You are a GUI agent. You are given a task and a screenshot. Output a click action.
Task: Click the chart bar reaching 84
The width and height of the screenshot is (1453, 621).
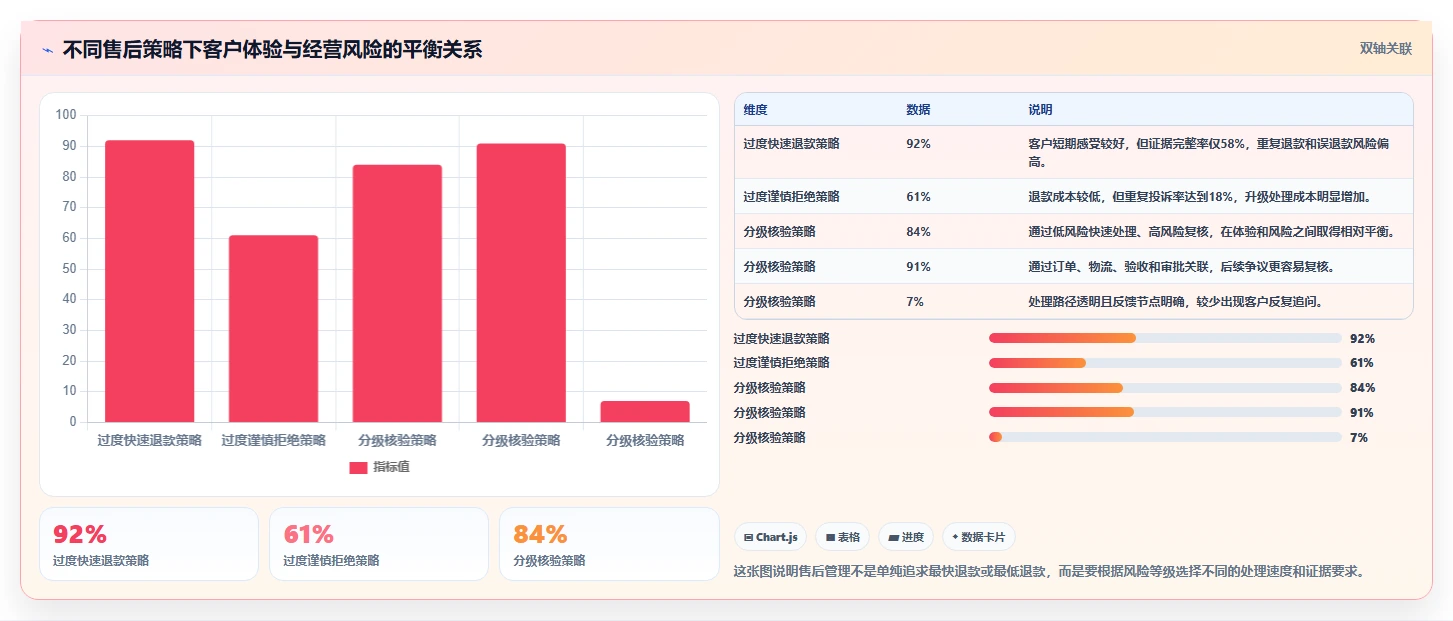click(397, 293)
